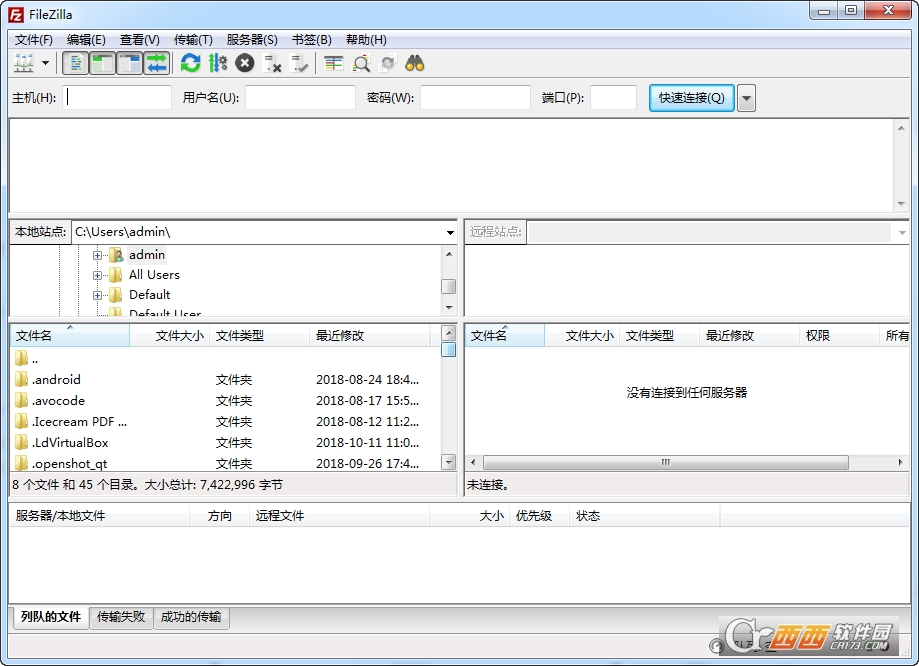Click inside the 主机(H) input field
Screen dimensions: 919x666
pyautogui.click(x=118, y=97)
